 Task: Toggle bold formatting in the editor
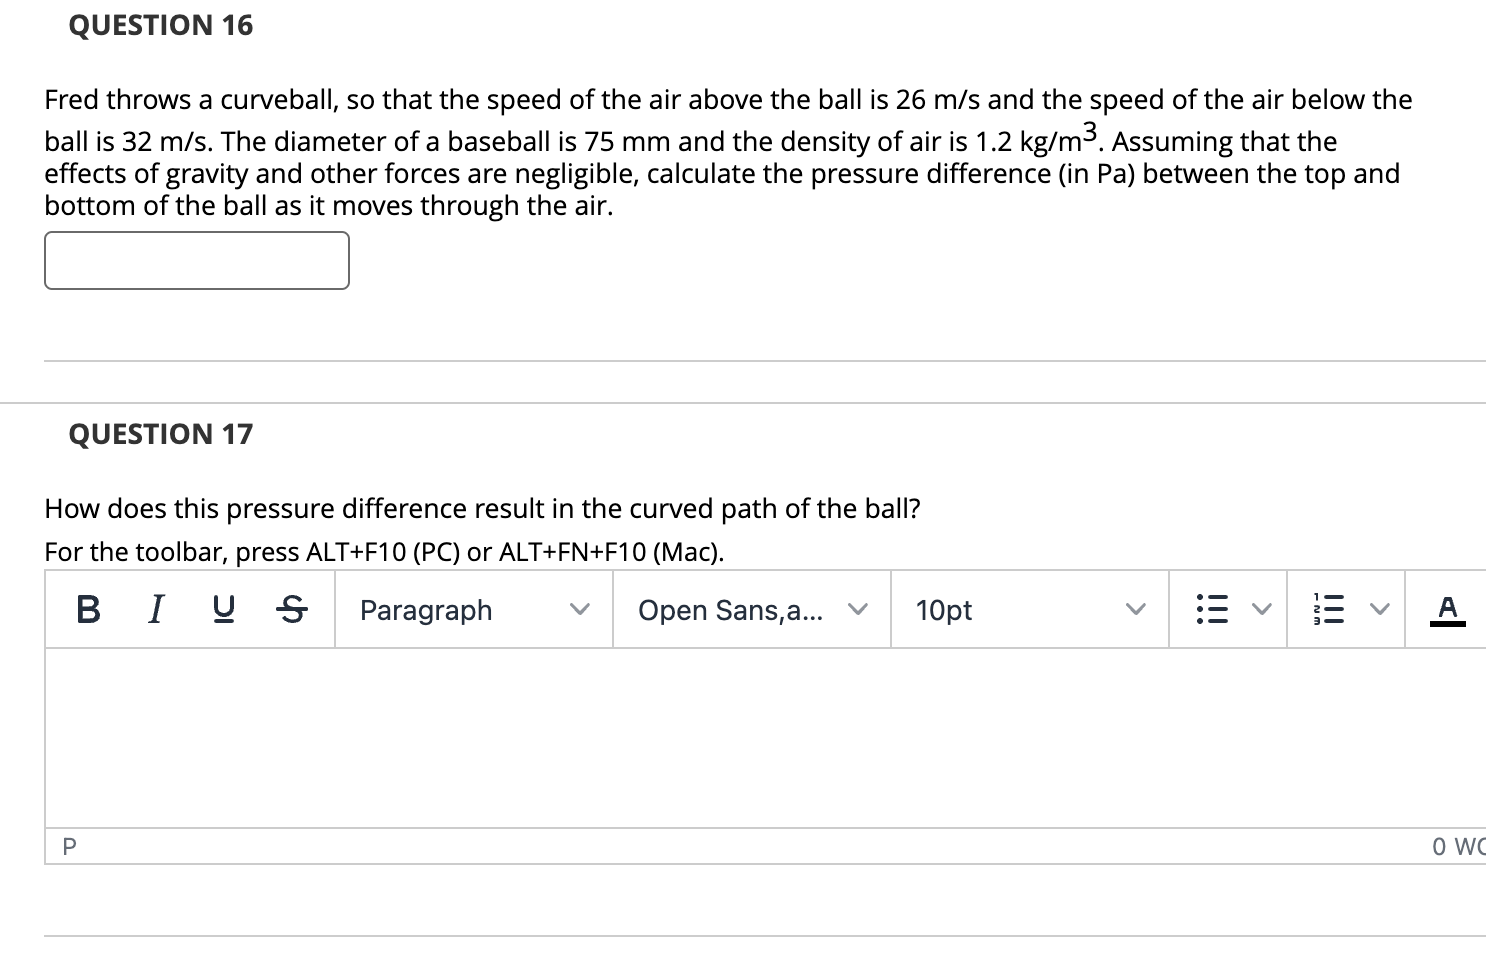coord(86,610)
